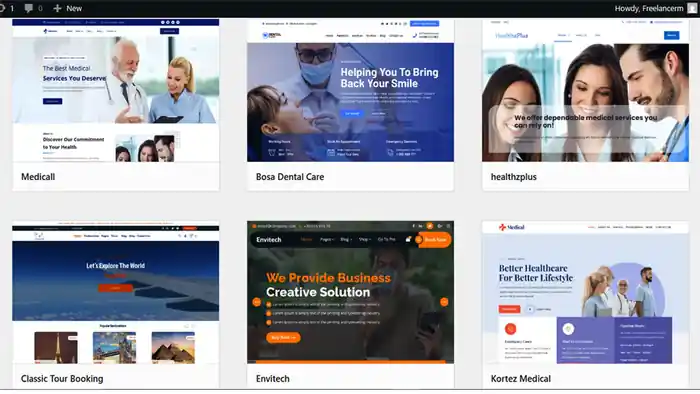The width and height of the screenshot is (700, 394).
Task: Click the dark blue header button in Medicall preview
Action: pos(169,31)
